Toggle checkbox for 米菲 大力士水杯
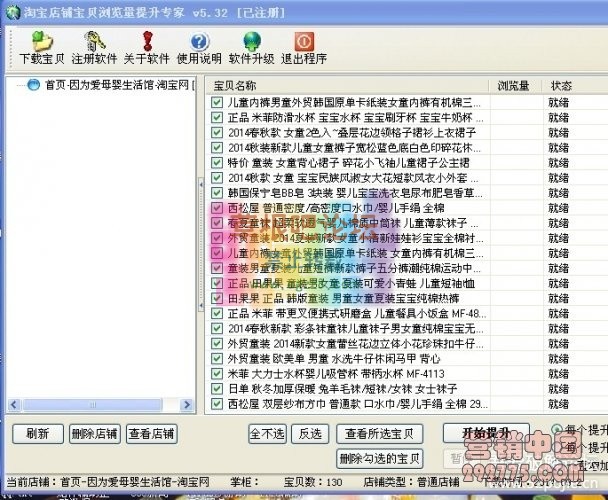The width and height of the screenshot is (608, 500). 217,374
